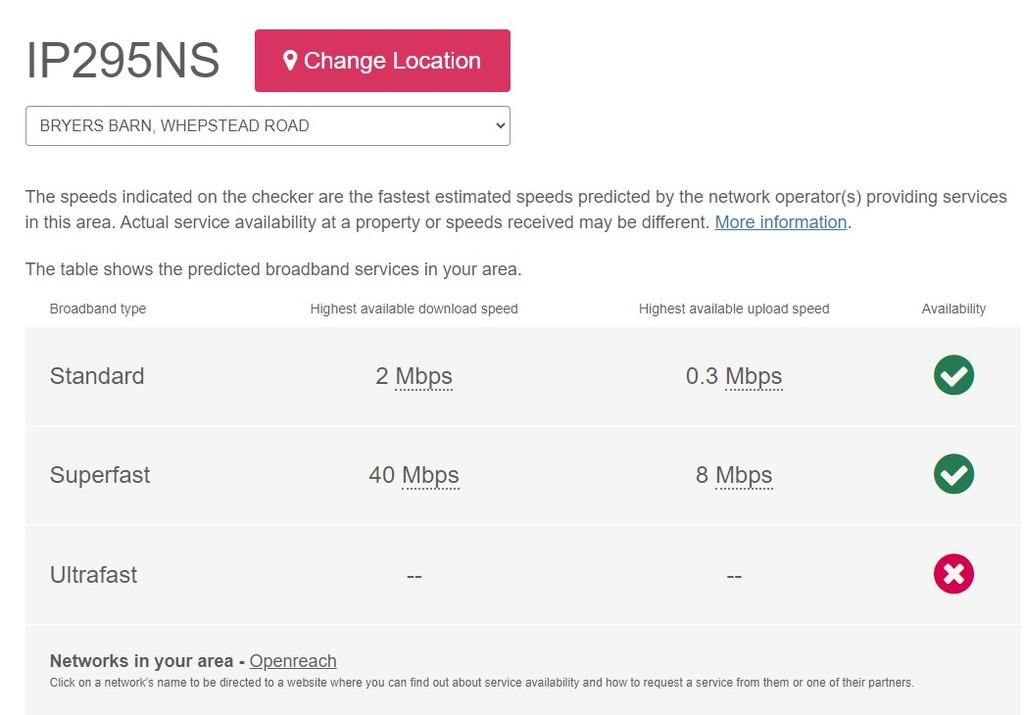Screen dimensions: 1024x715
Task: Open the address selection dropdown
Action: tap(267, 125)
